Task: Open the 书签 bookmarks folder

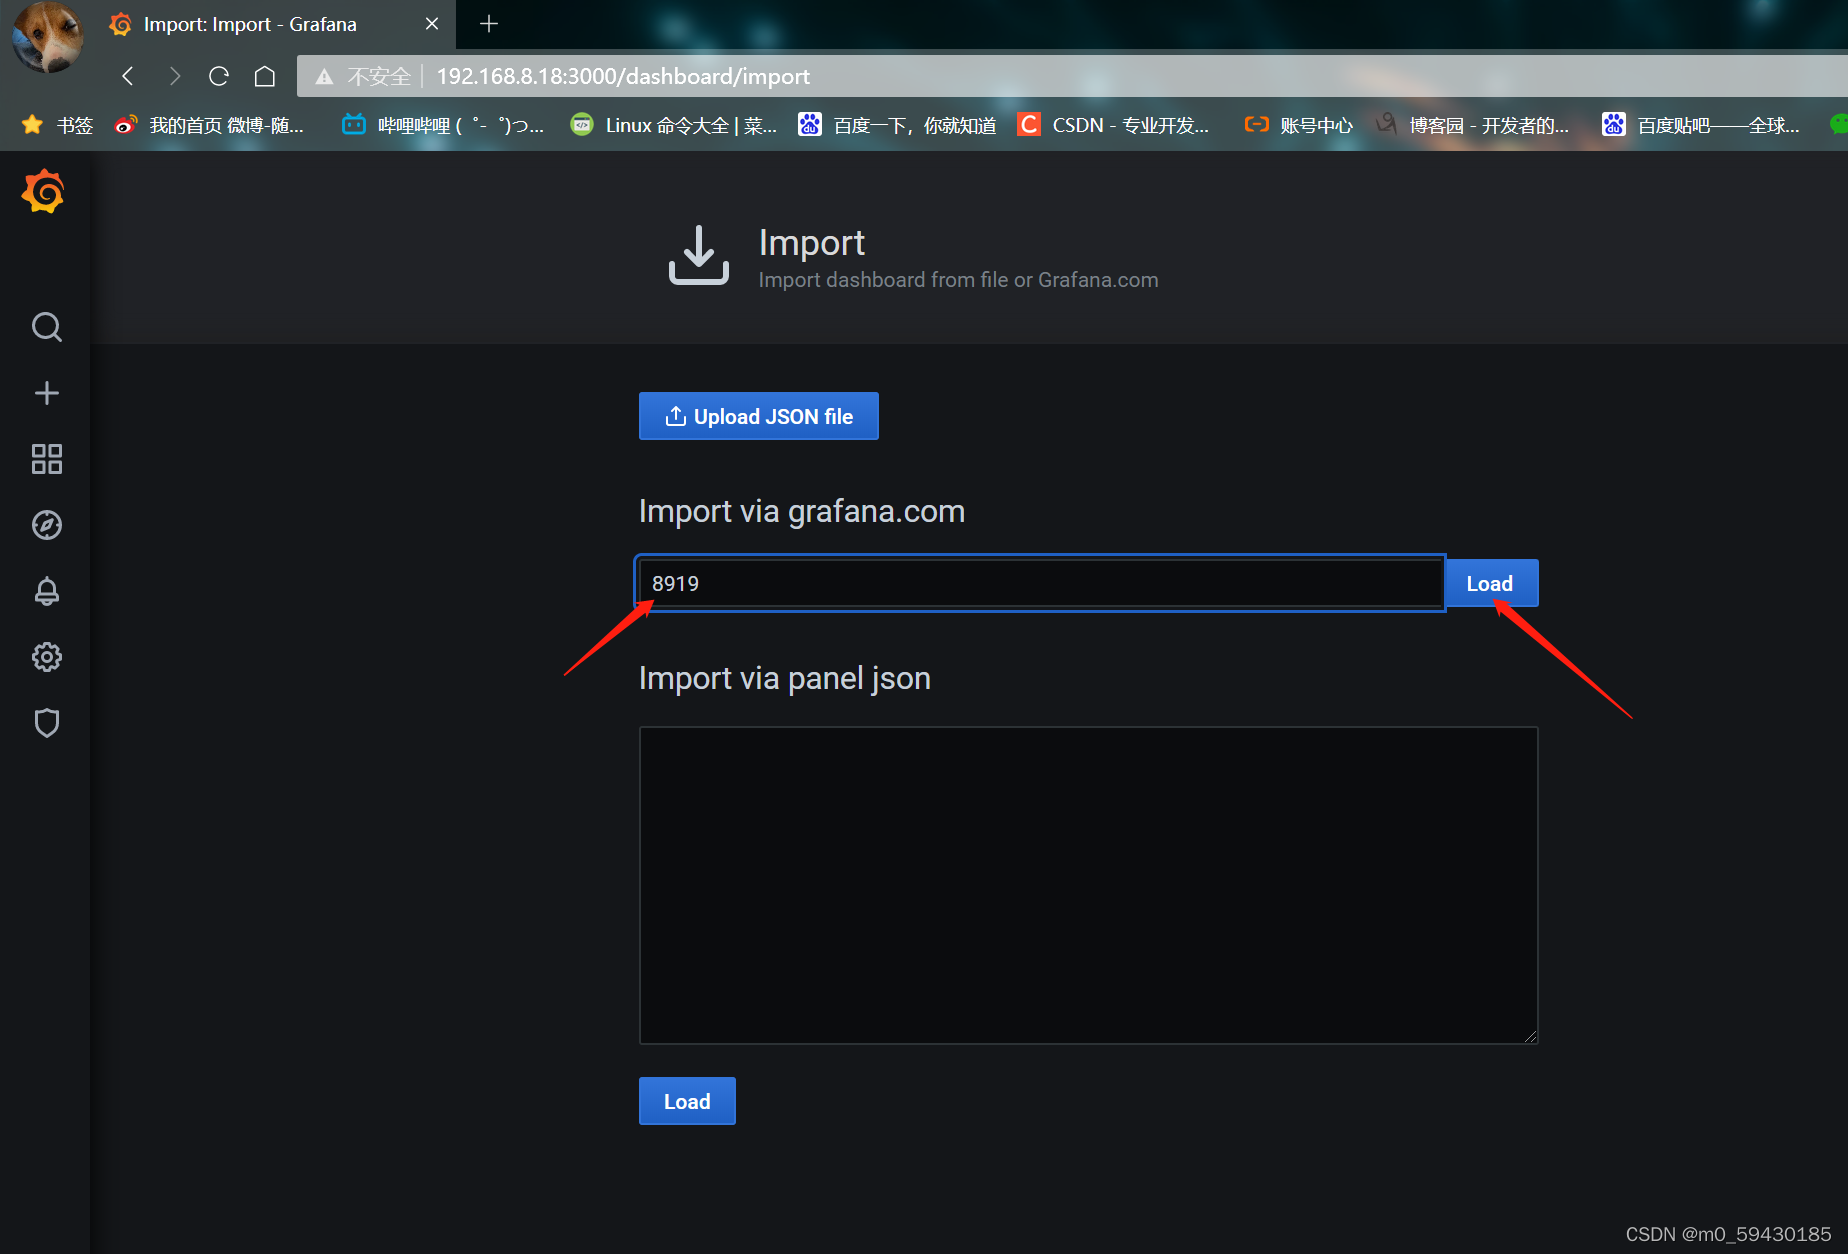Action: (58, 125)
